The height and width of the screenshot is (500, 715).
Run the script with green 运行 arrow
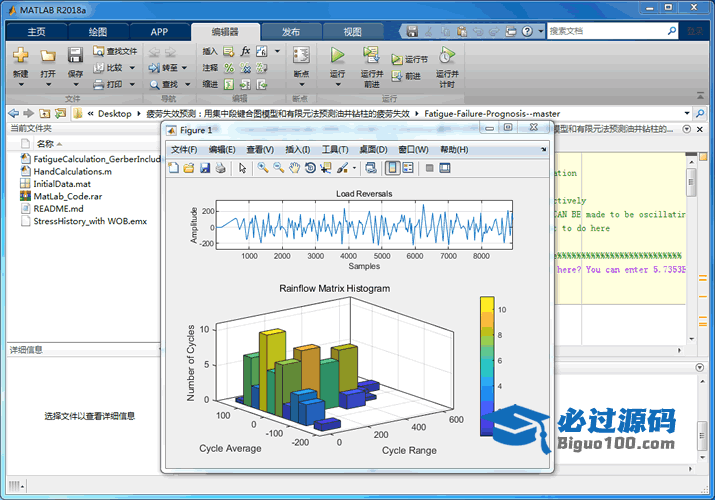pos(337,55)
